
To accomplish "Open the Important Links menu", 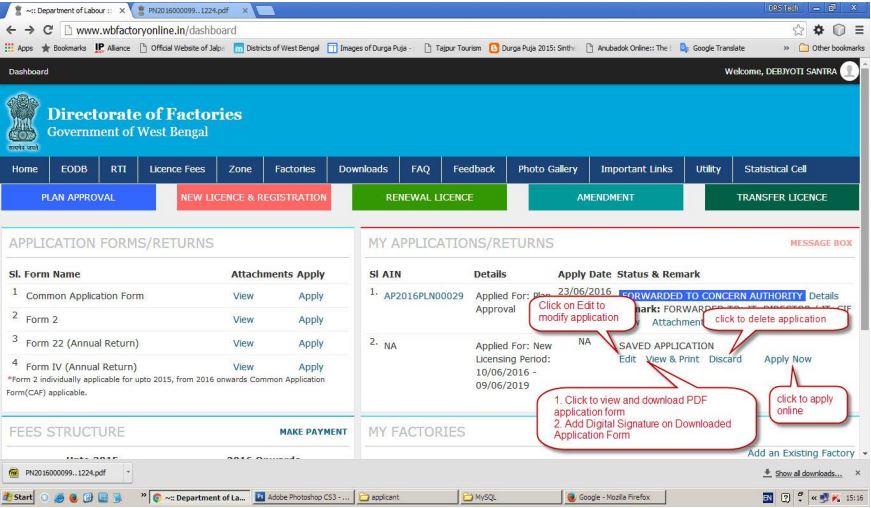I will click(x=637, y=169).
